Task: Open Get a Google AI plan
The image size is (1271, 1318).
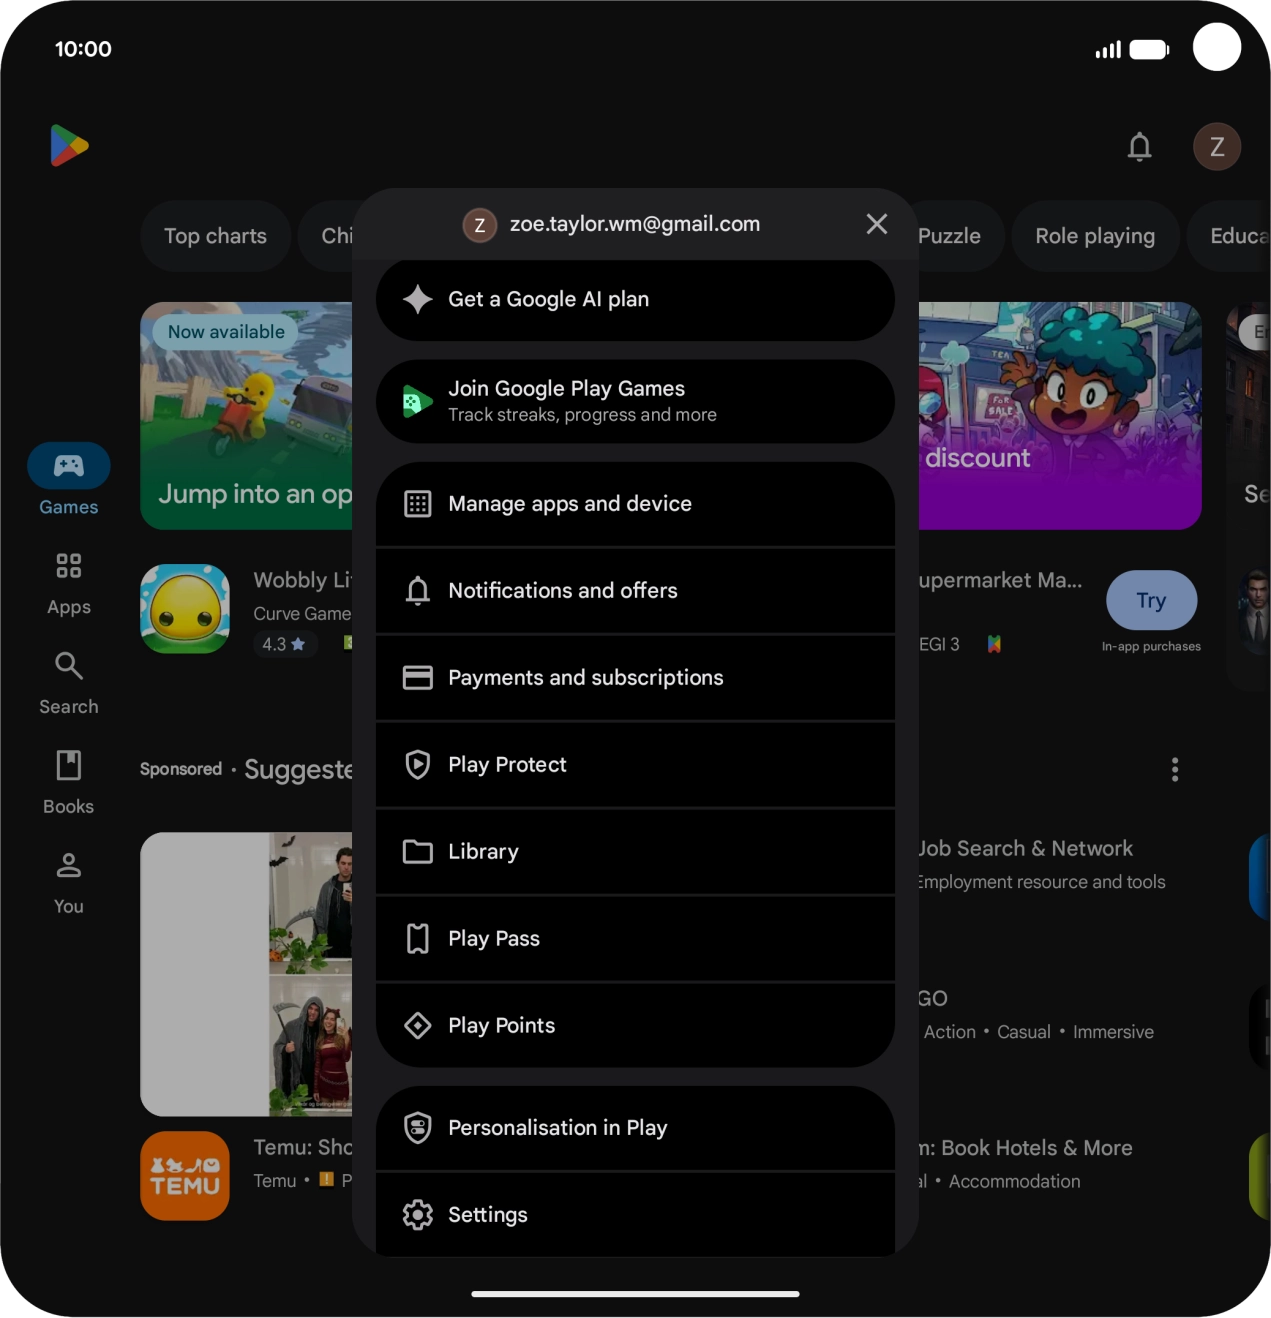Action: click(x=635, y=300)
